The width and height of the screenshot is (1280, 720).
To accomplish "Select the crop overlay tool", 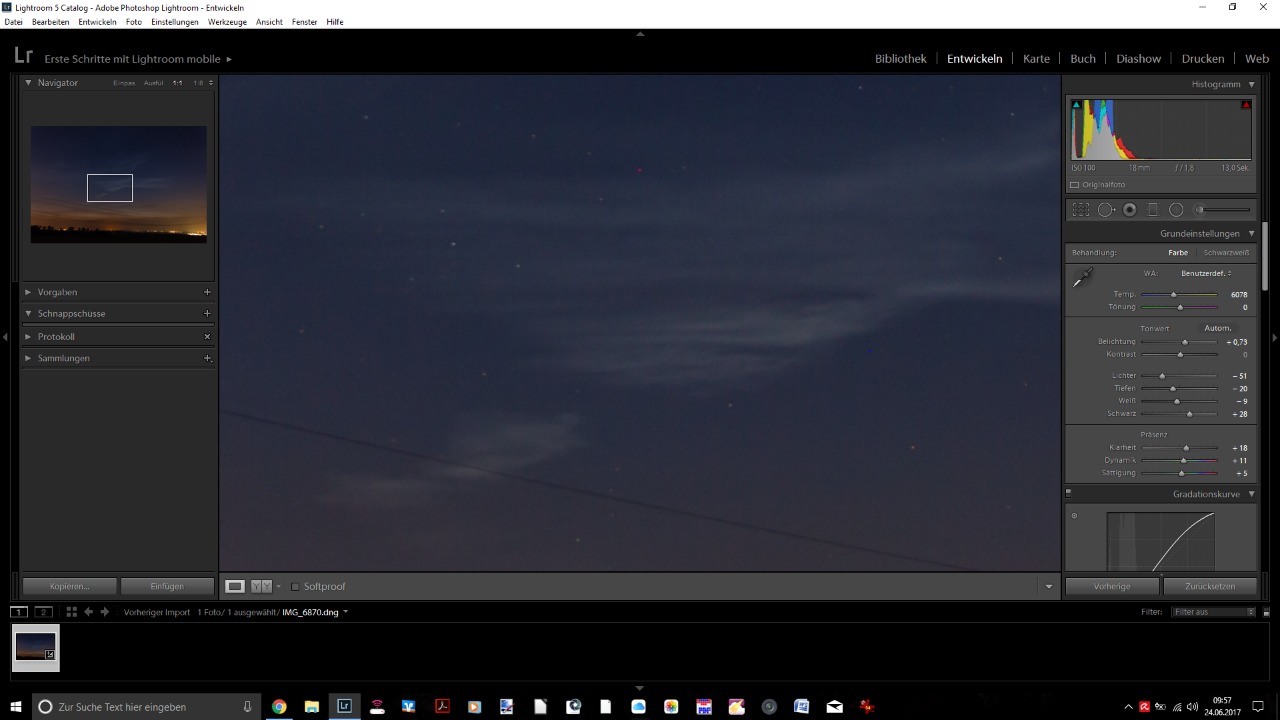I will click(x=1081, y=210).
